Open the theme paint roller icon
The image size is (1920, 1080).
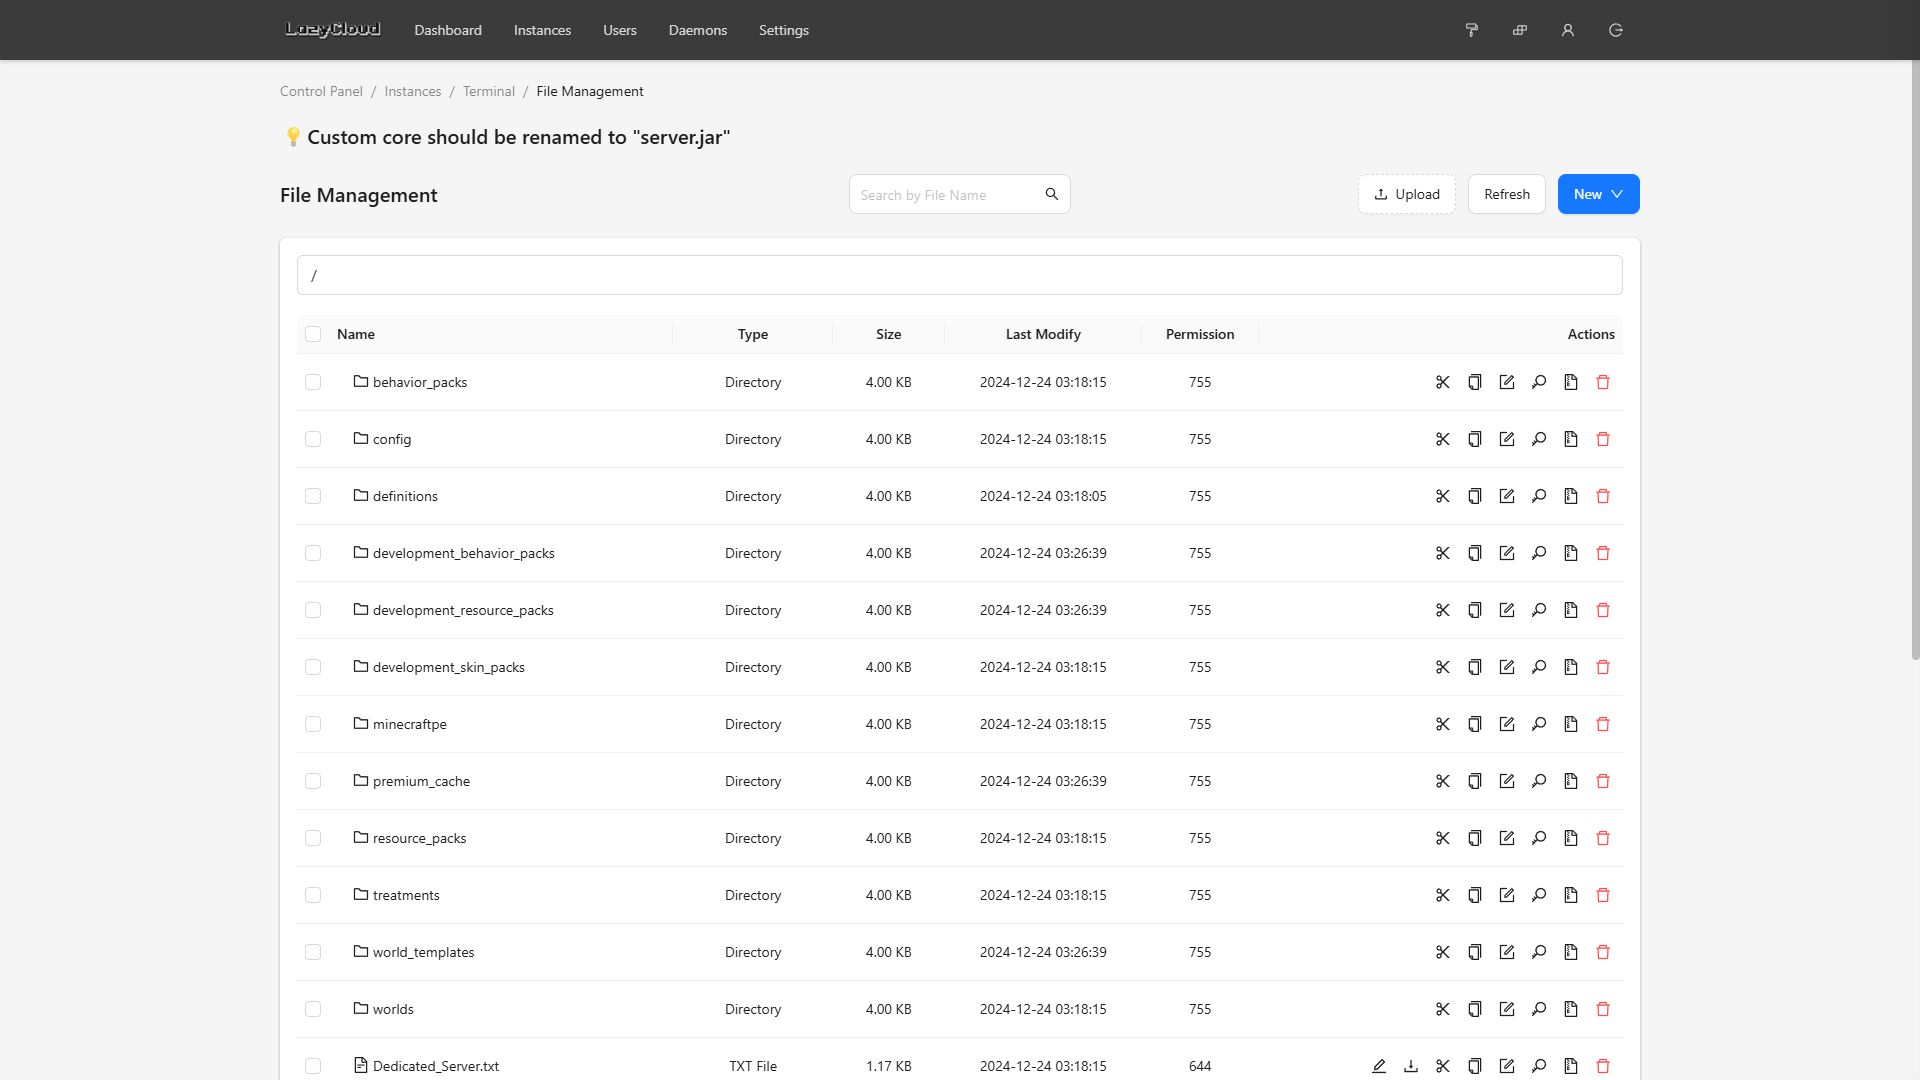(1472, 30)
